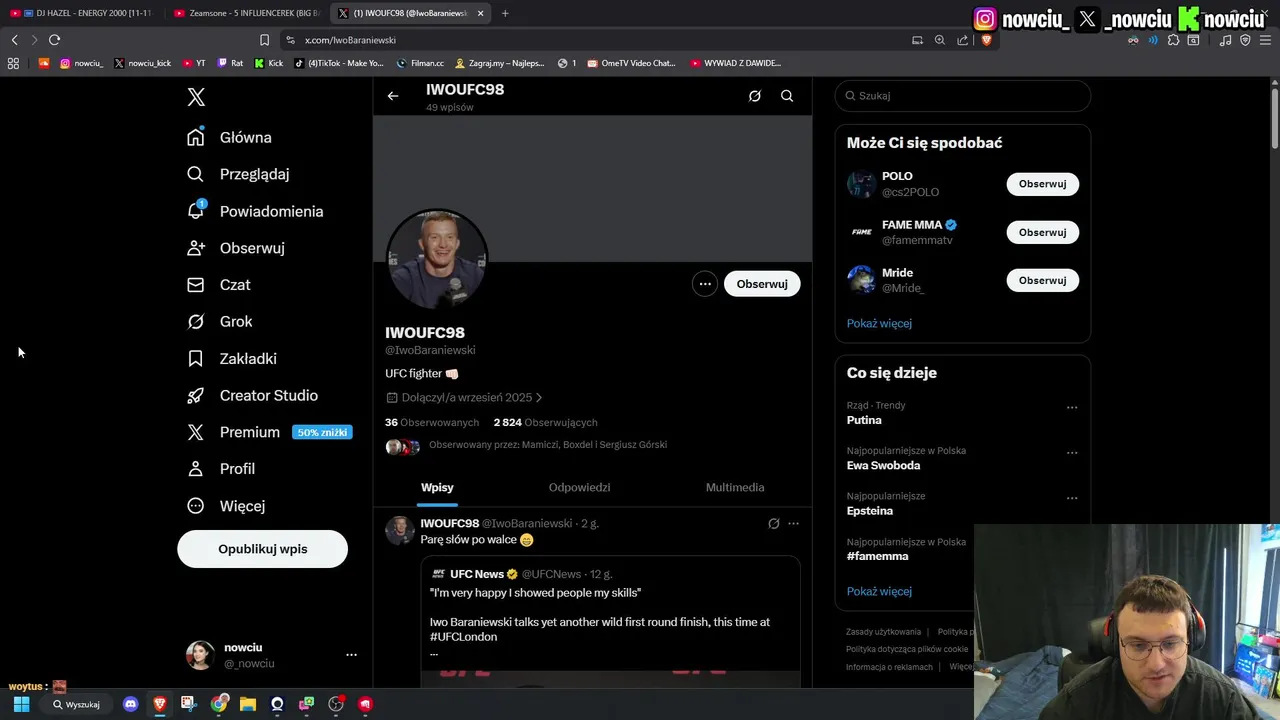The height and width of the screenshot is (720, 1280).
Task: Open Grok from the sidebar
Action: (x=220, y=321)
